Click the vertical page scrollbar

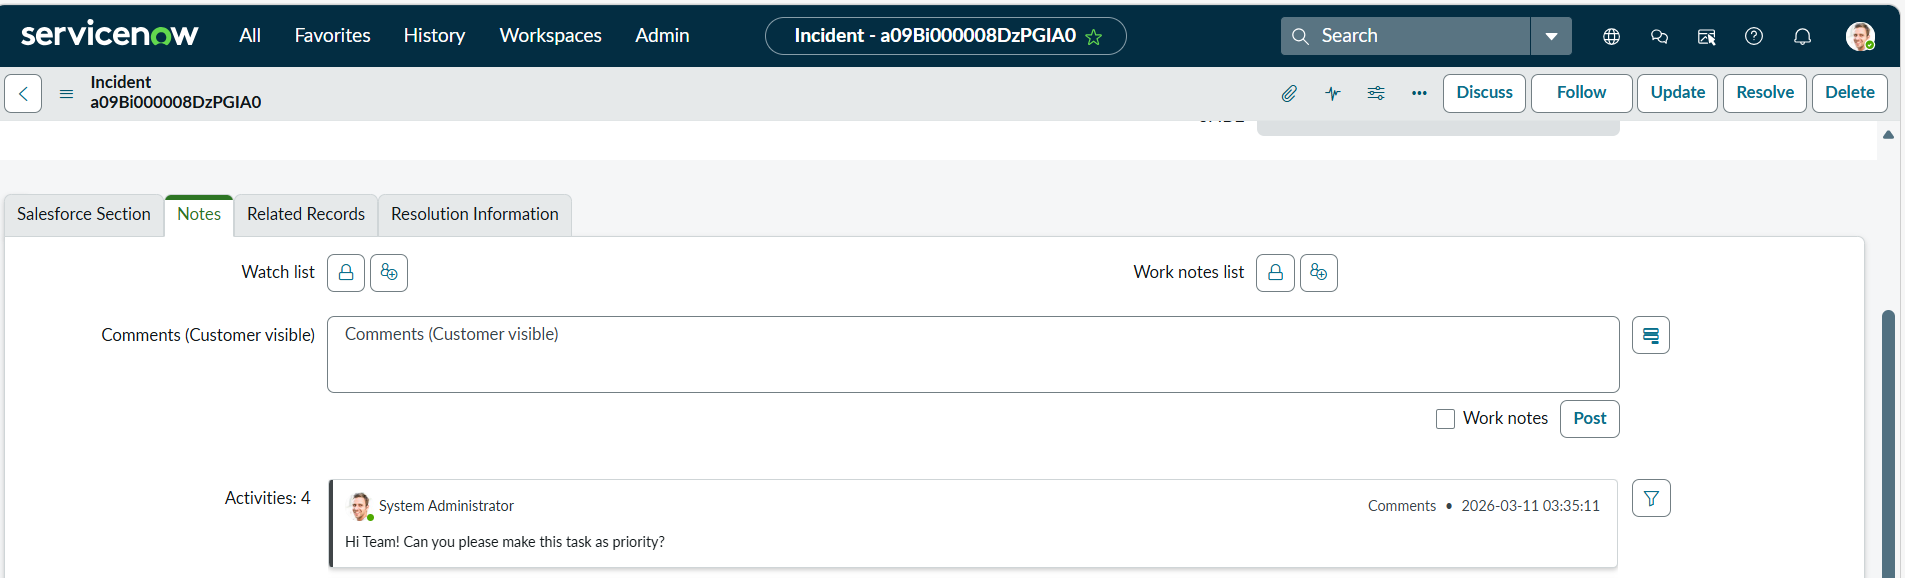(1888, 440)
